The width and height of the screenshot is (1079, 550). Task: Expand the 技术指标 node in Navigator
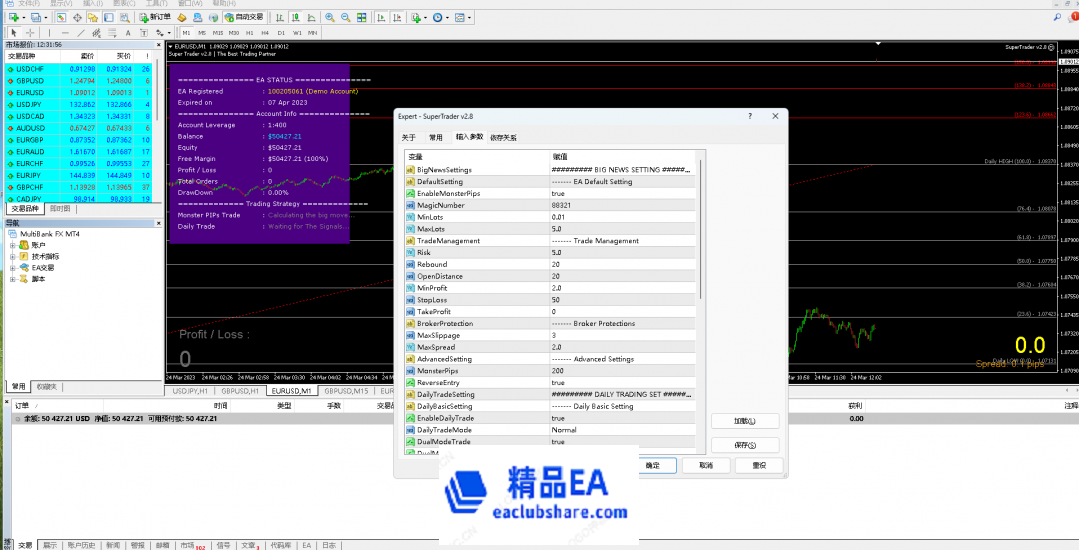12,256
